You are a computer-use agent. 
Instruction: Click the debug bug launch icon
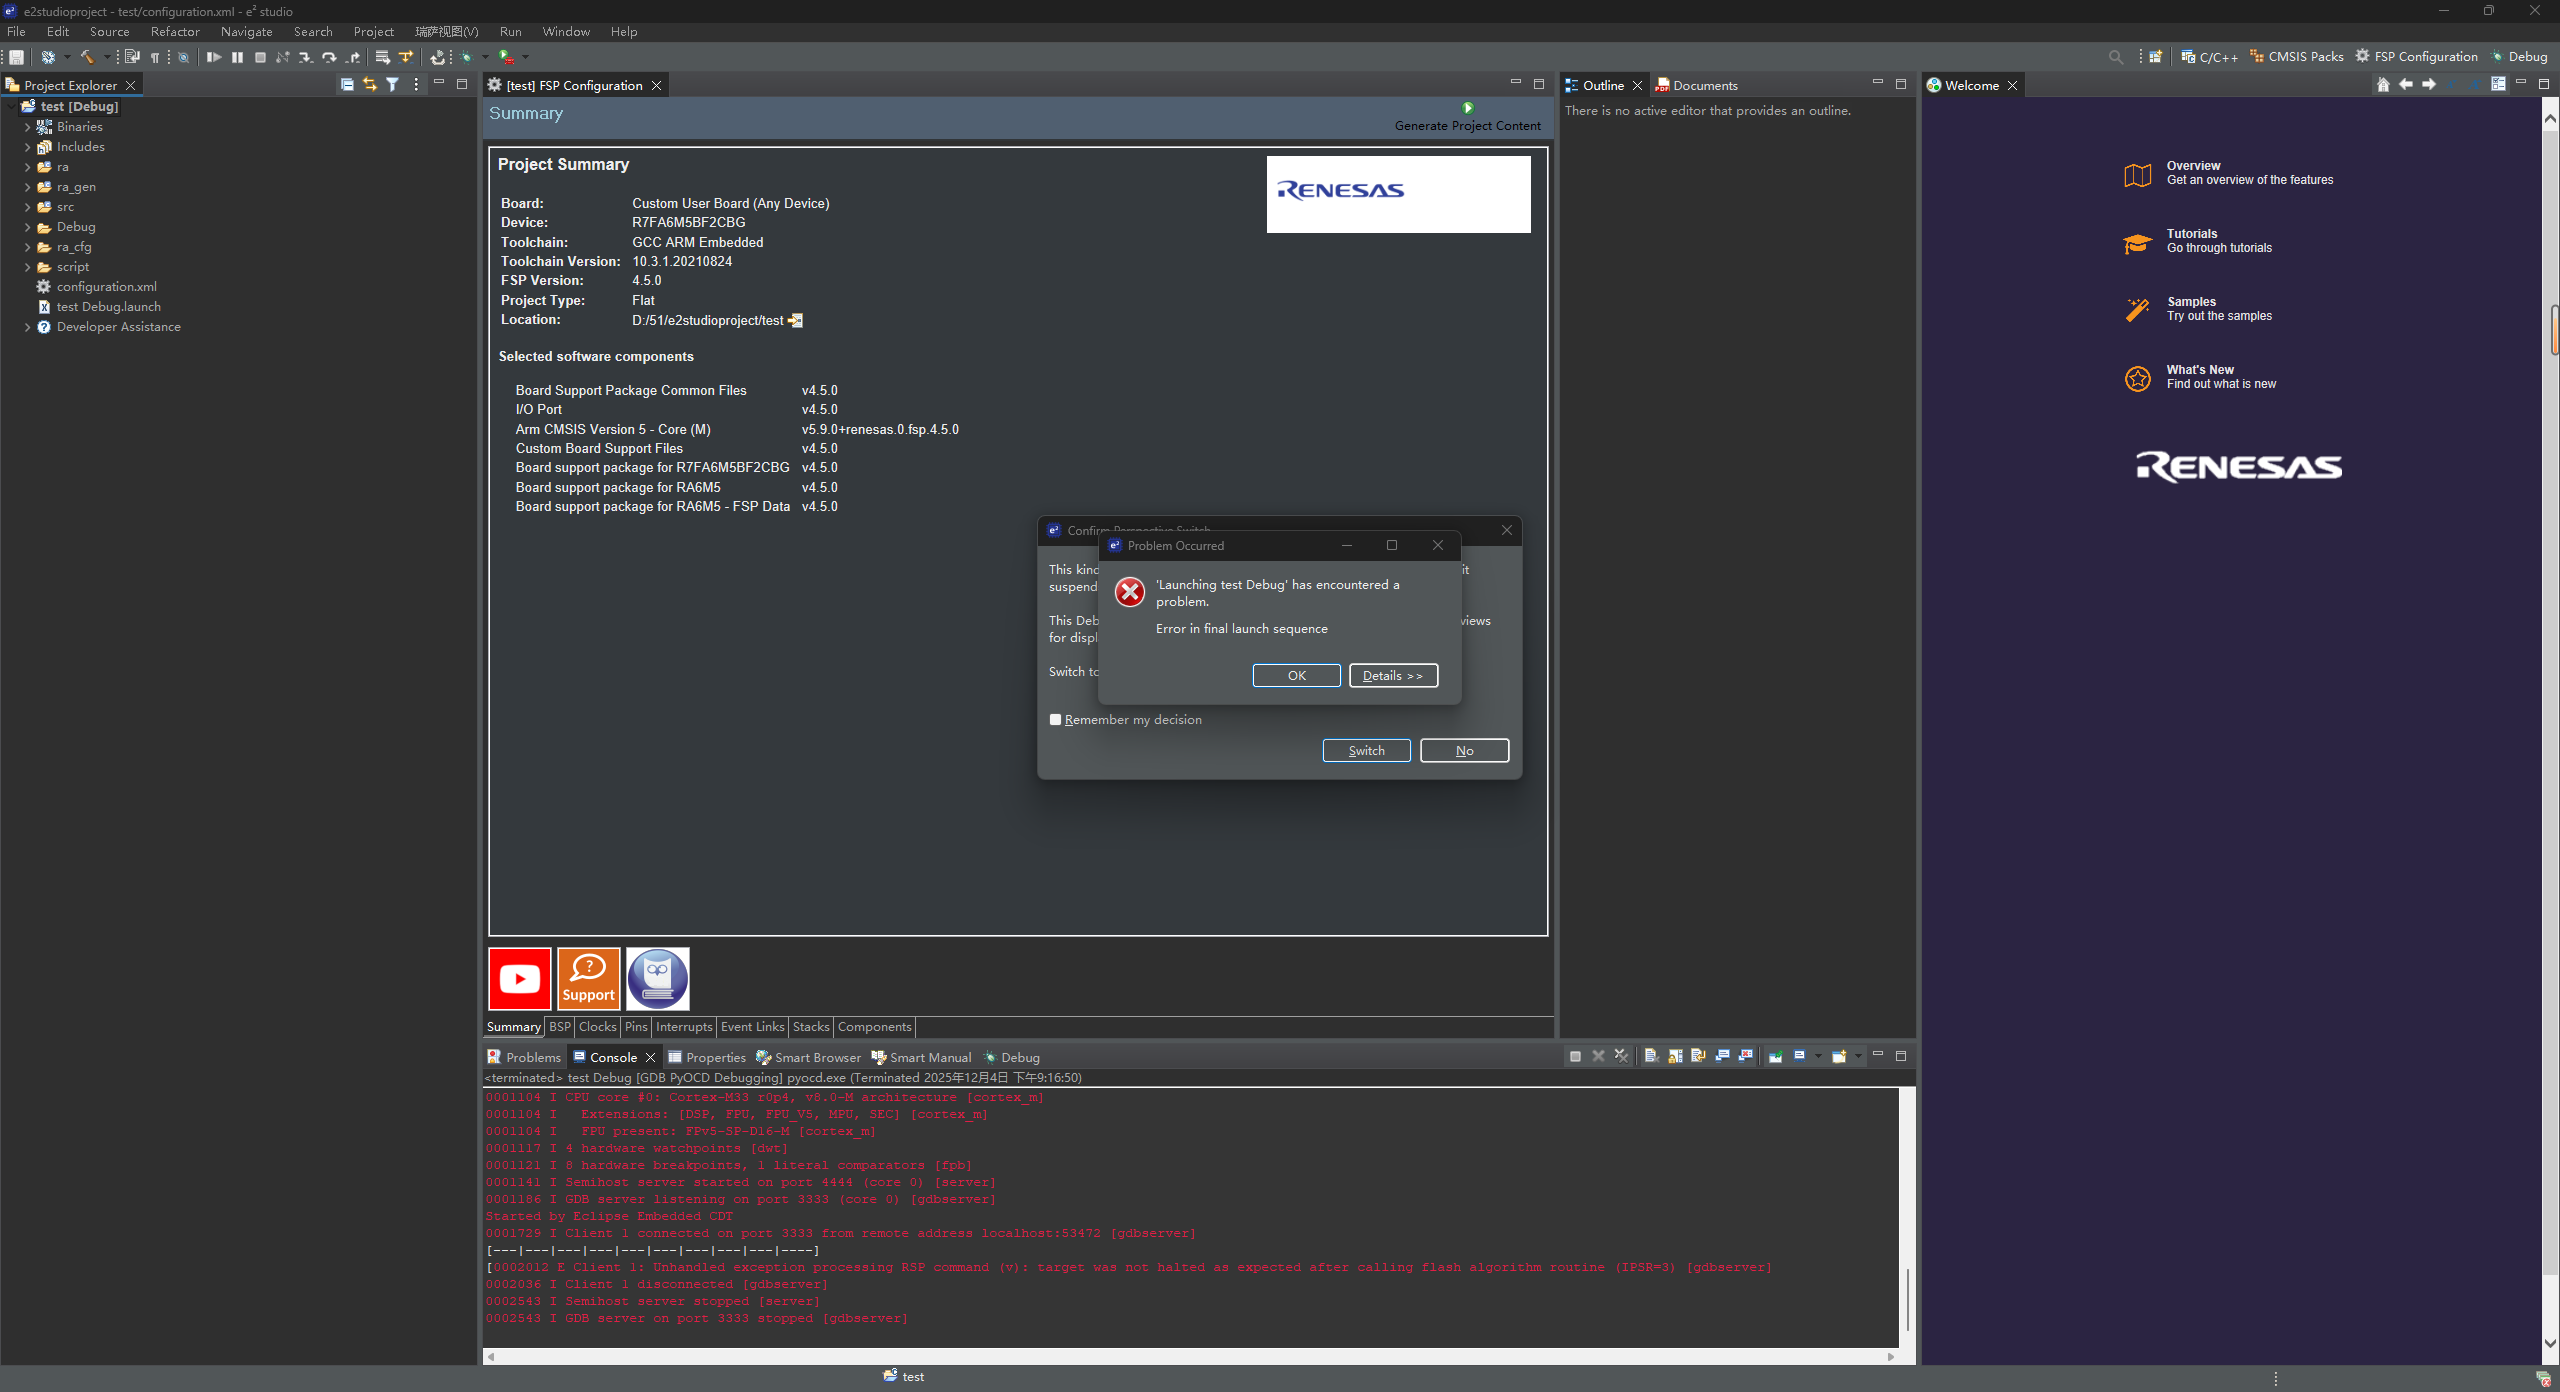(466, 57)
